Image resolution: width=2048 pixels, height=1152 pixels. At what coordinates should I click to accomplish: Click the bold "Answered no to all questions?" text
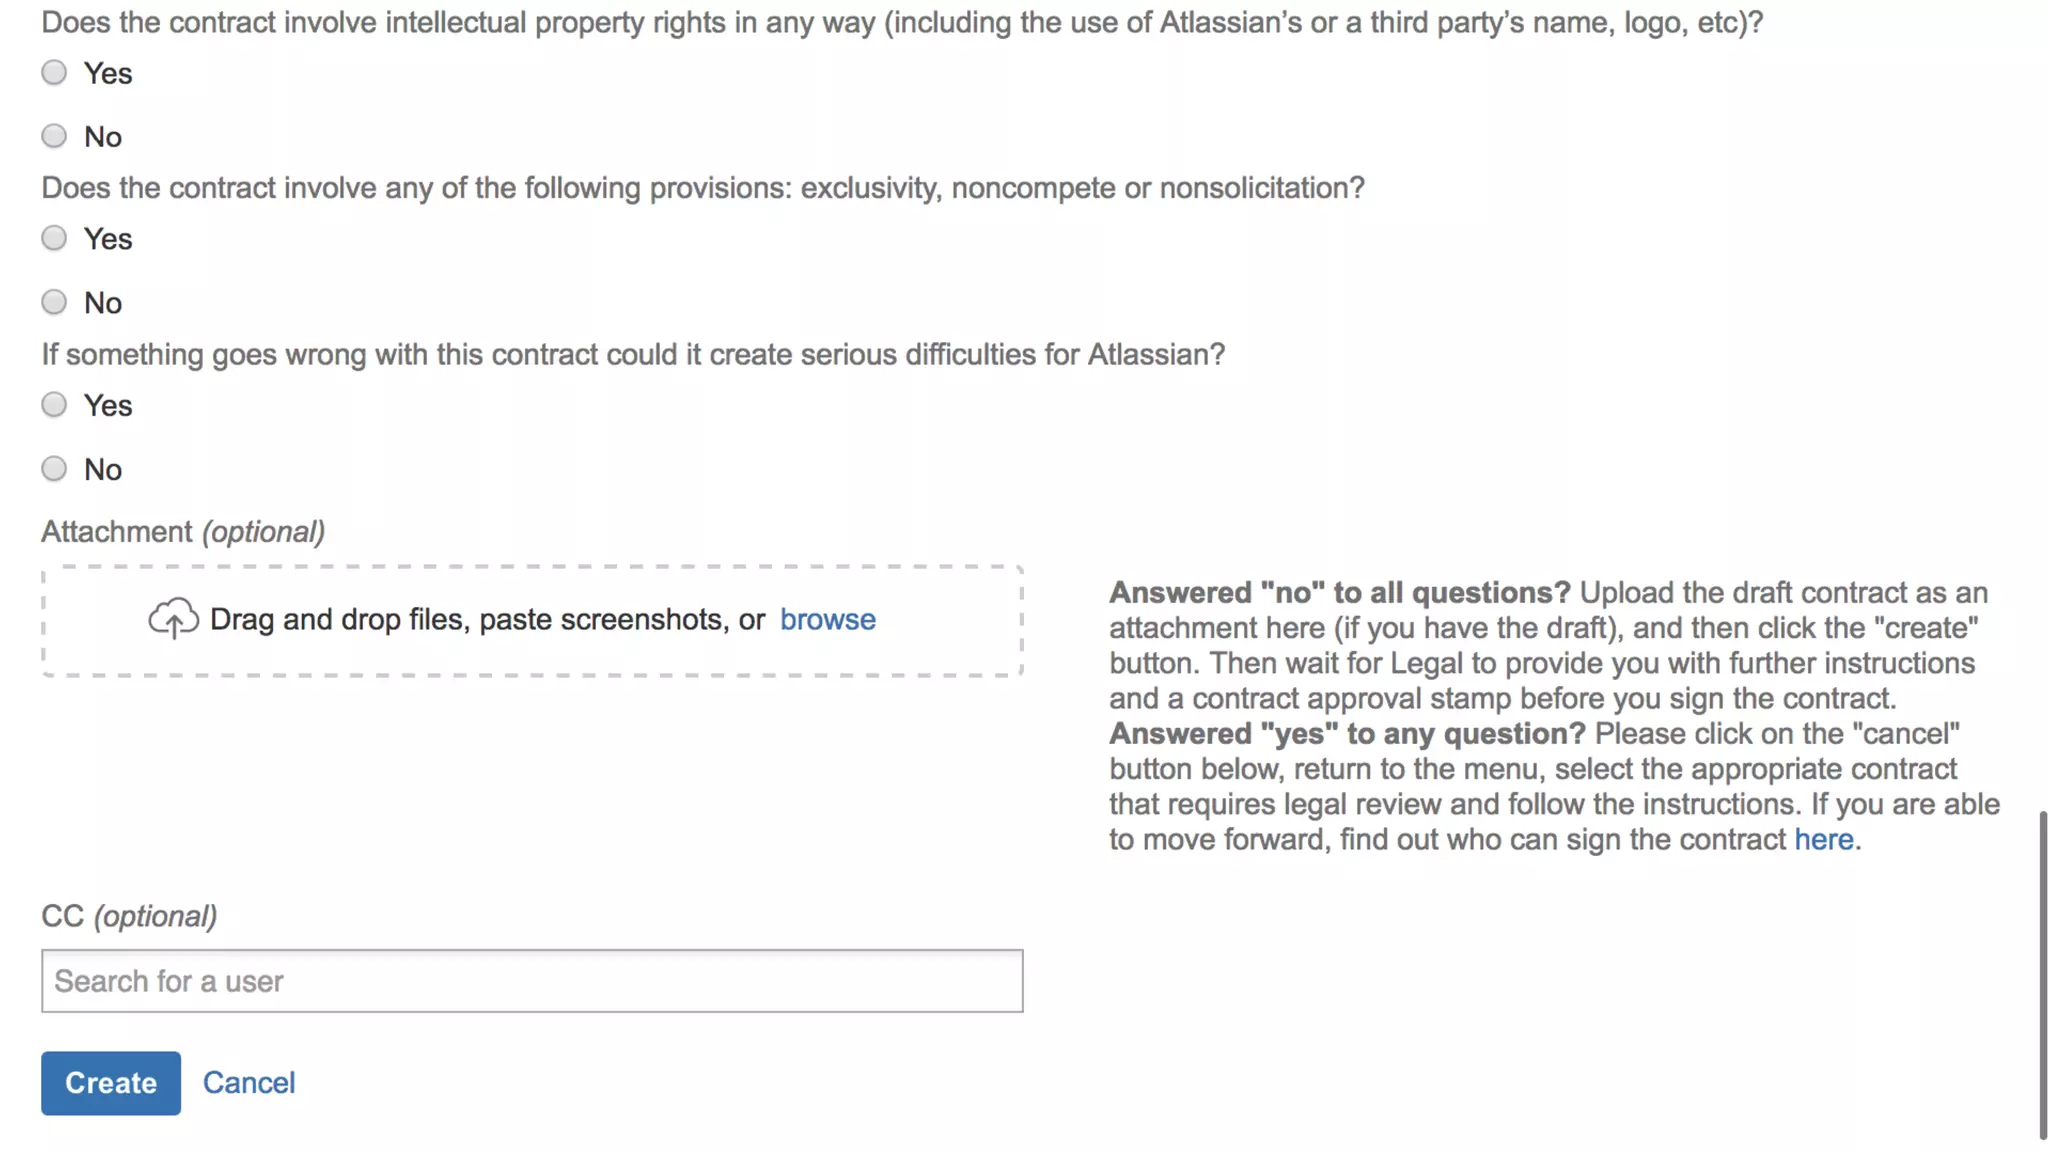coord(1339,593)
